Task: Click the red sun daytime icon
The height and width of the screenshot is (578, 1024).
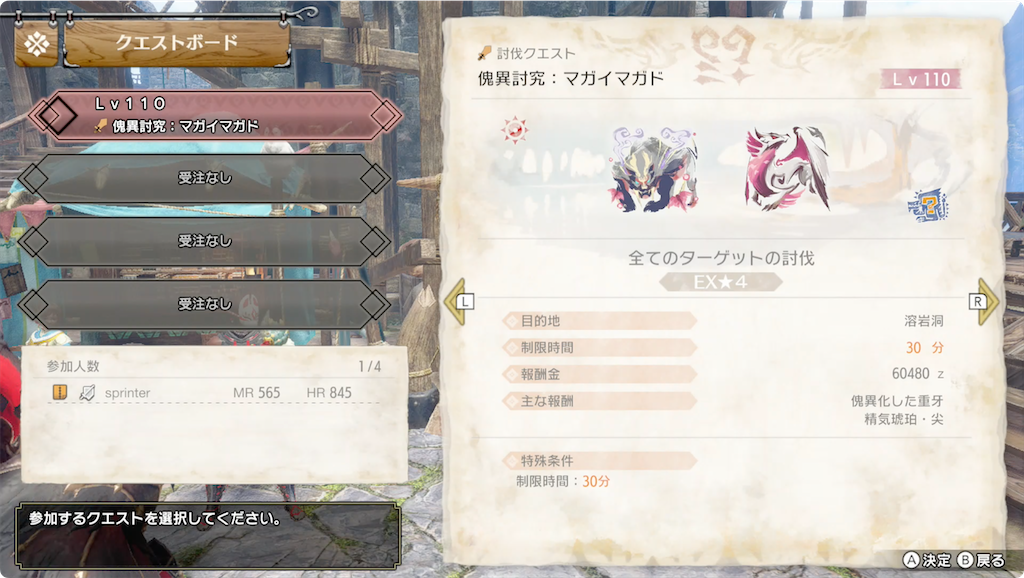Action: [x=515, y=130]
